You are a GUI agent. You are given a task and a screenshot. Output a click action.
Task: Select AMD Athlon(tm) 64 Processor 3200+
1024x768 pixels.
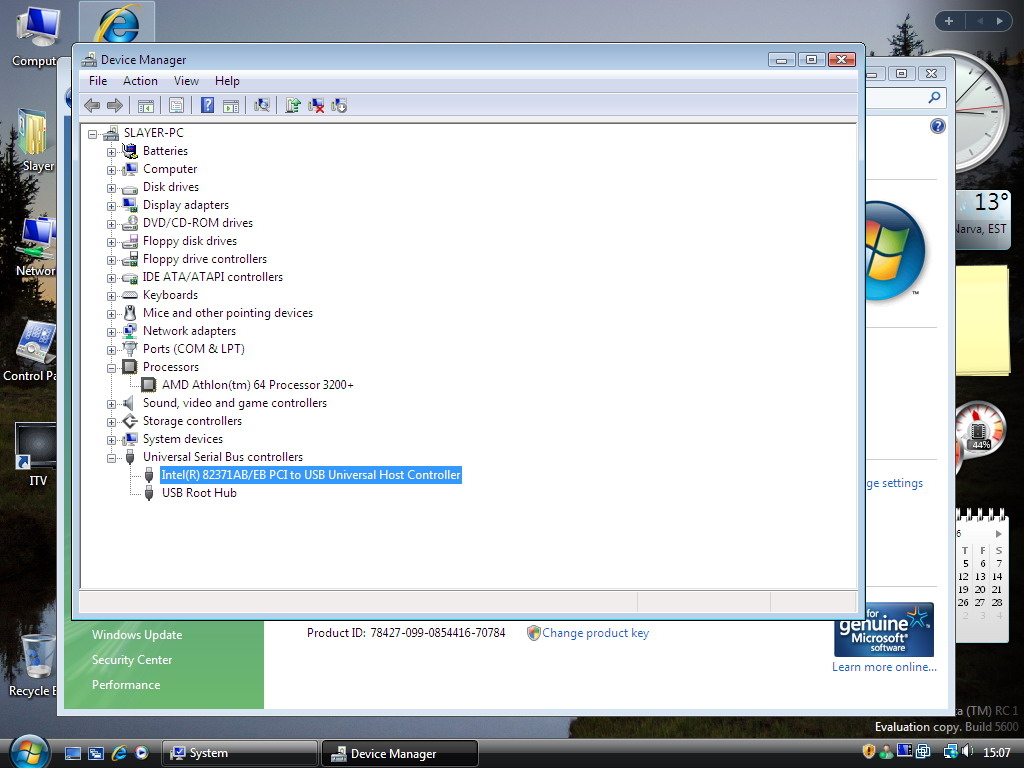257,385
